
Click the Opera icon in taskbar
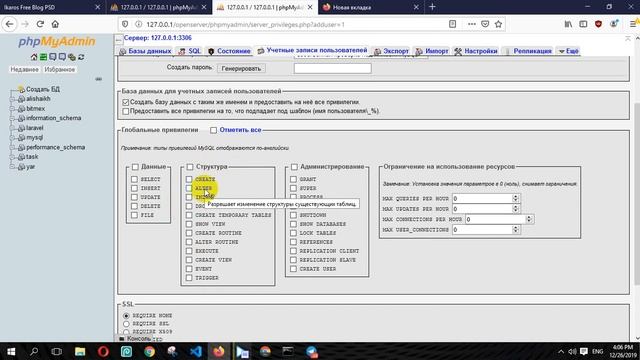(x=103, y=351)
